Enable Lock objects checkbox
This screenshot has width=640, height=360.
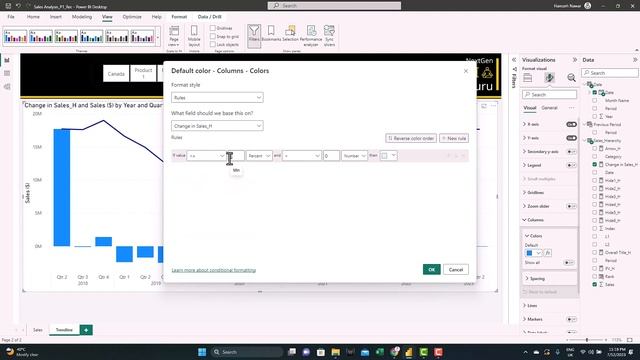[213, 44]
